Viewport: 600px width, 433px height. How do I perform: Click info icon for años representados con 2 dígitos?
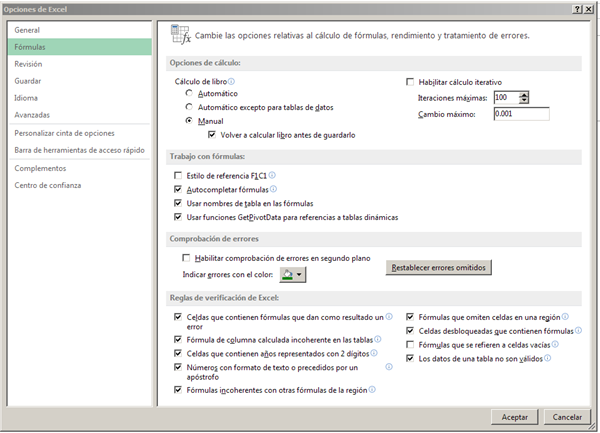pos(374,353)
